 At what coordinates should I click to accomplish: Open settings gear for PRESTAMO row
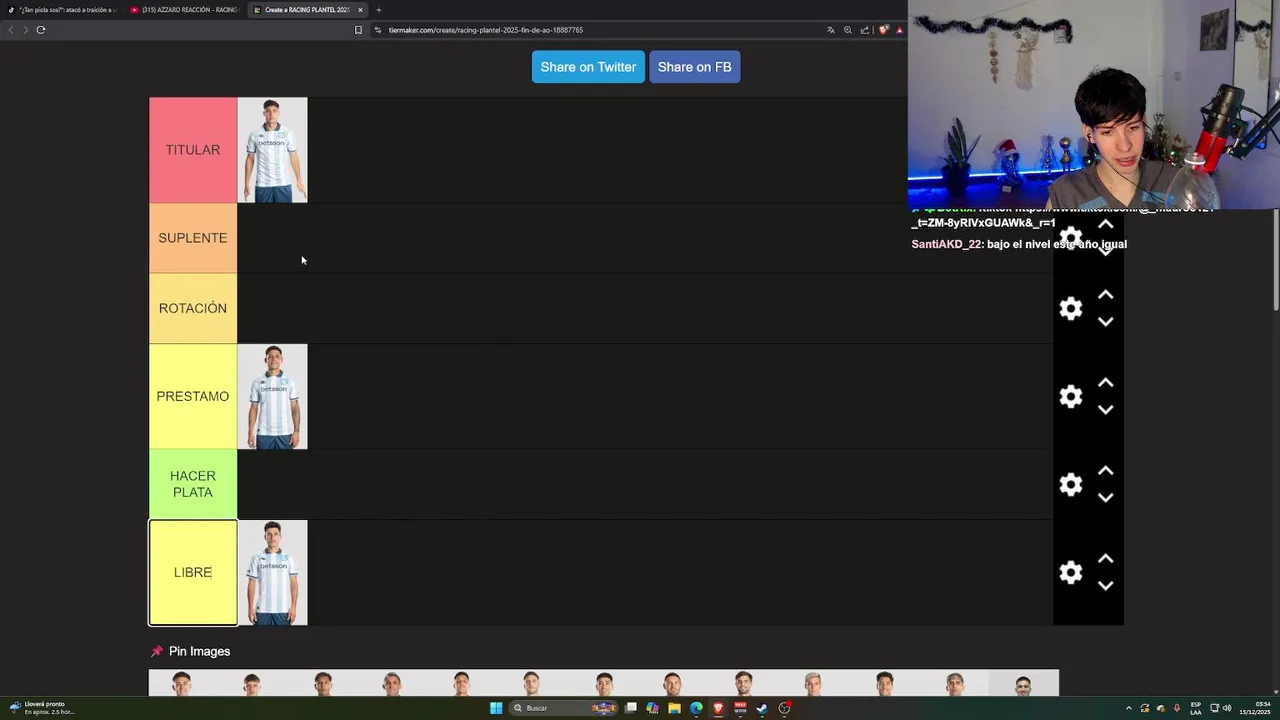pos(1071,396)
